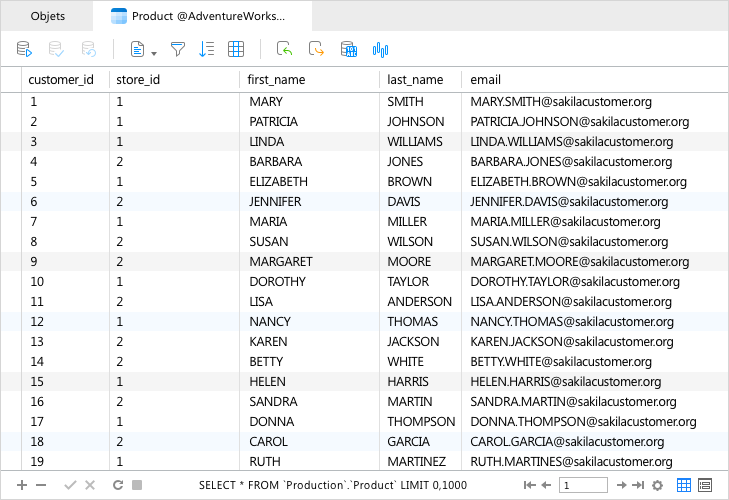Click the Begin Transaction database icon
This screenshot has height=500, width=729.
24,49
